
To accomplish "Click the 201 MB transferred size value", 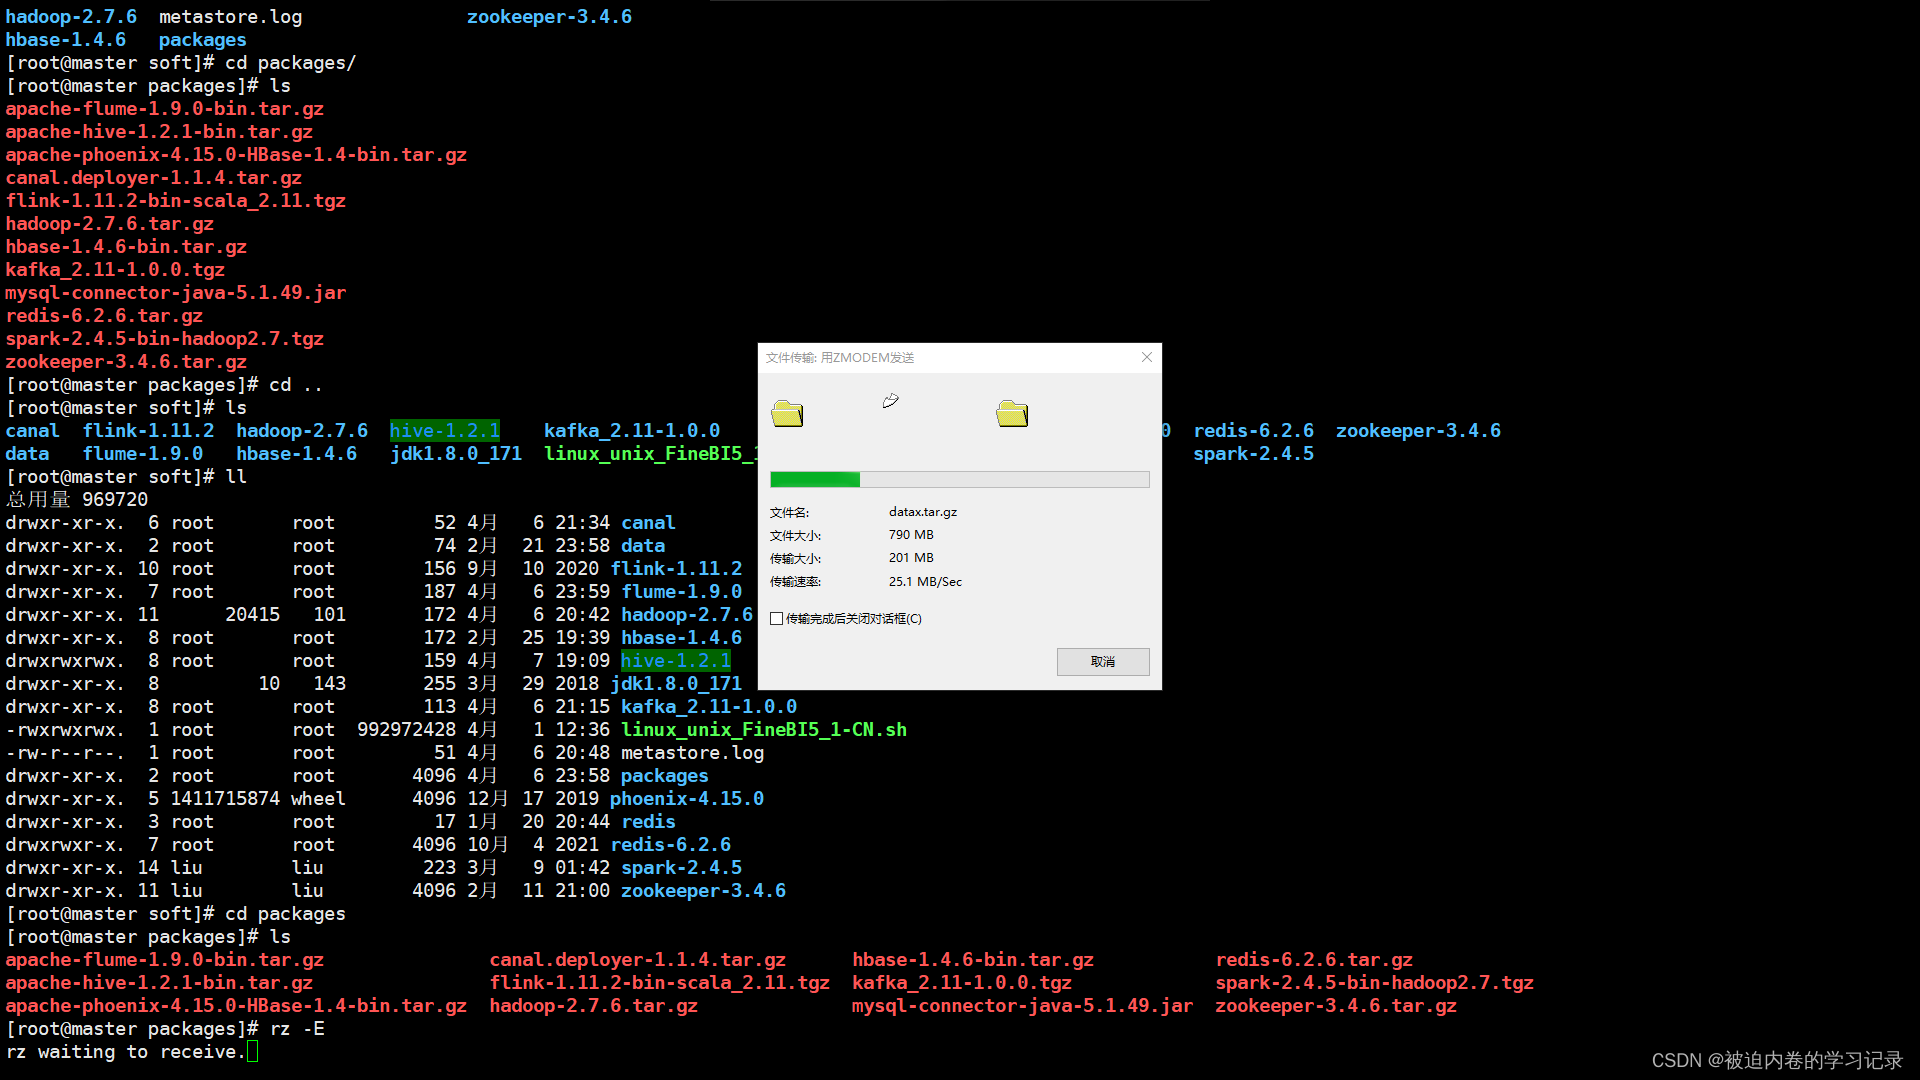I will pyautogui.click(x=911, y=558).
